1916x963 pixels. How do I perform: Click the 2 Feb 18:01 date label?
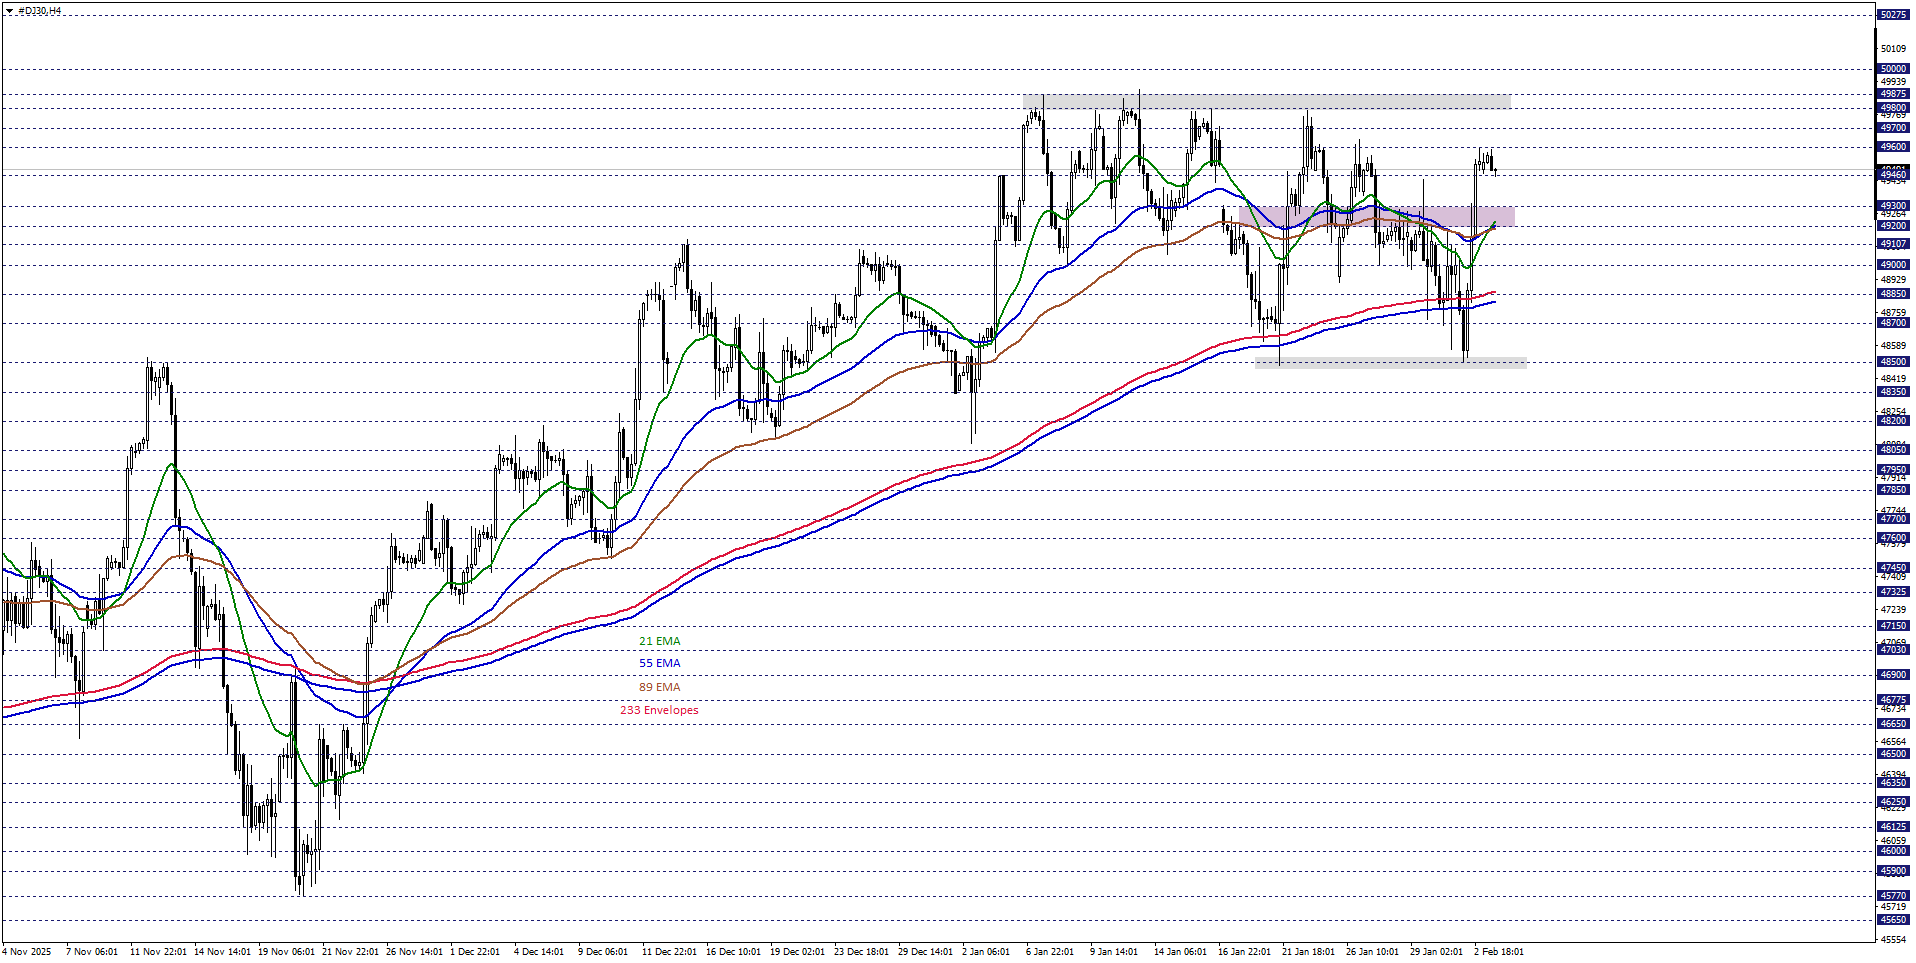1498,951
